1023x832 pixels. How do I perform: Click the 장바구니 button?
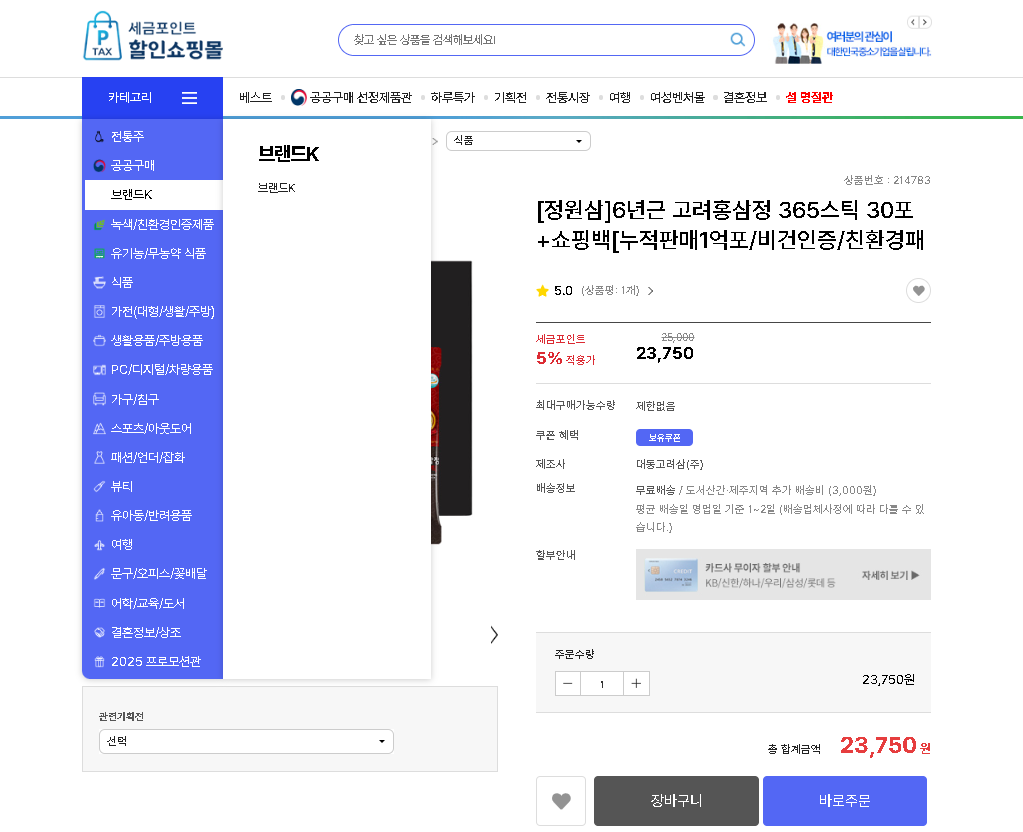point(676,801)
